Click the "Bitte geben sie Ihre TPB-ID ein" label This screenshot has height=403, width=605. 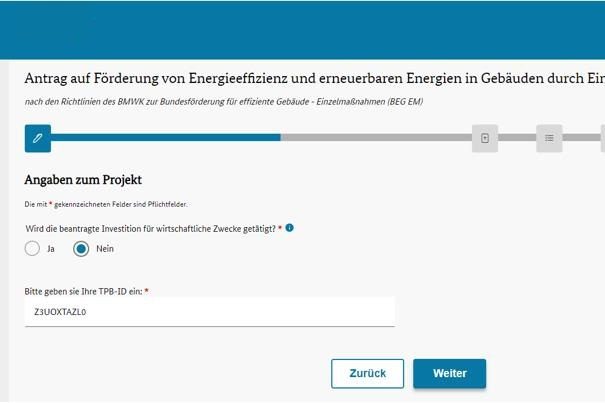tap(86, 291)
